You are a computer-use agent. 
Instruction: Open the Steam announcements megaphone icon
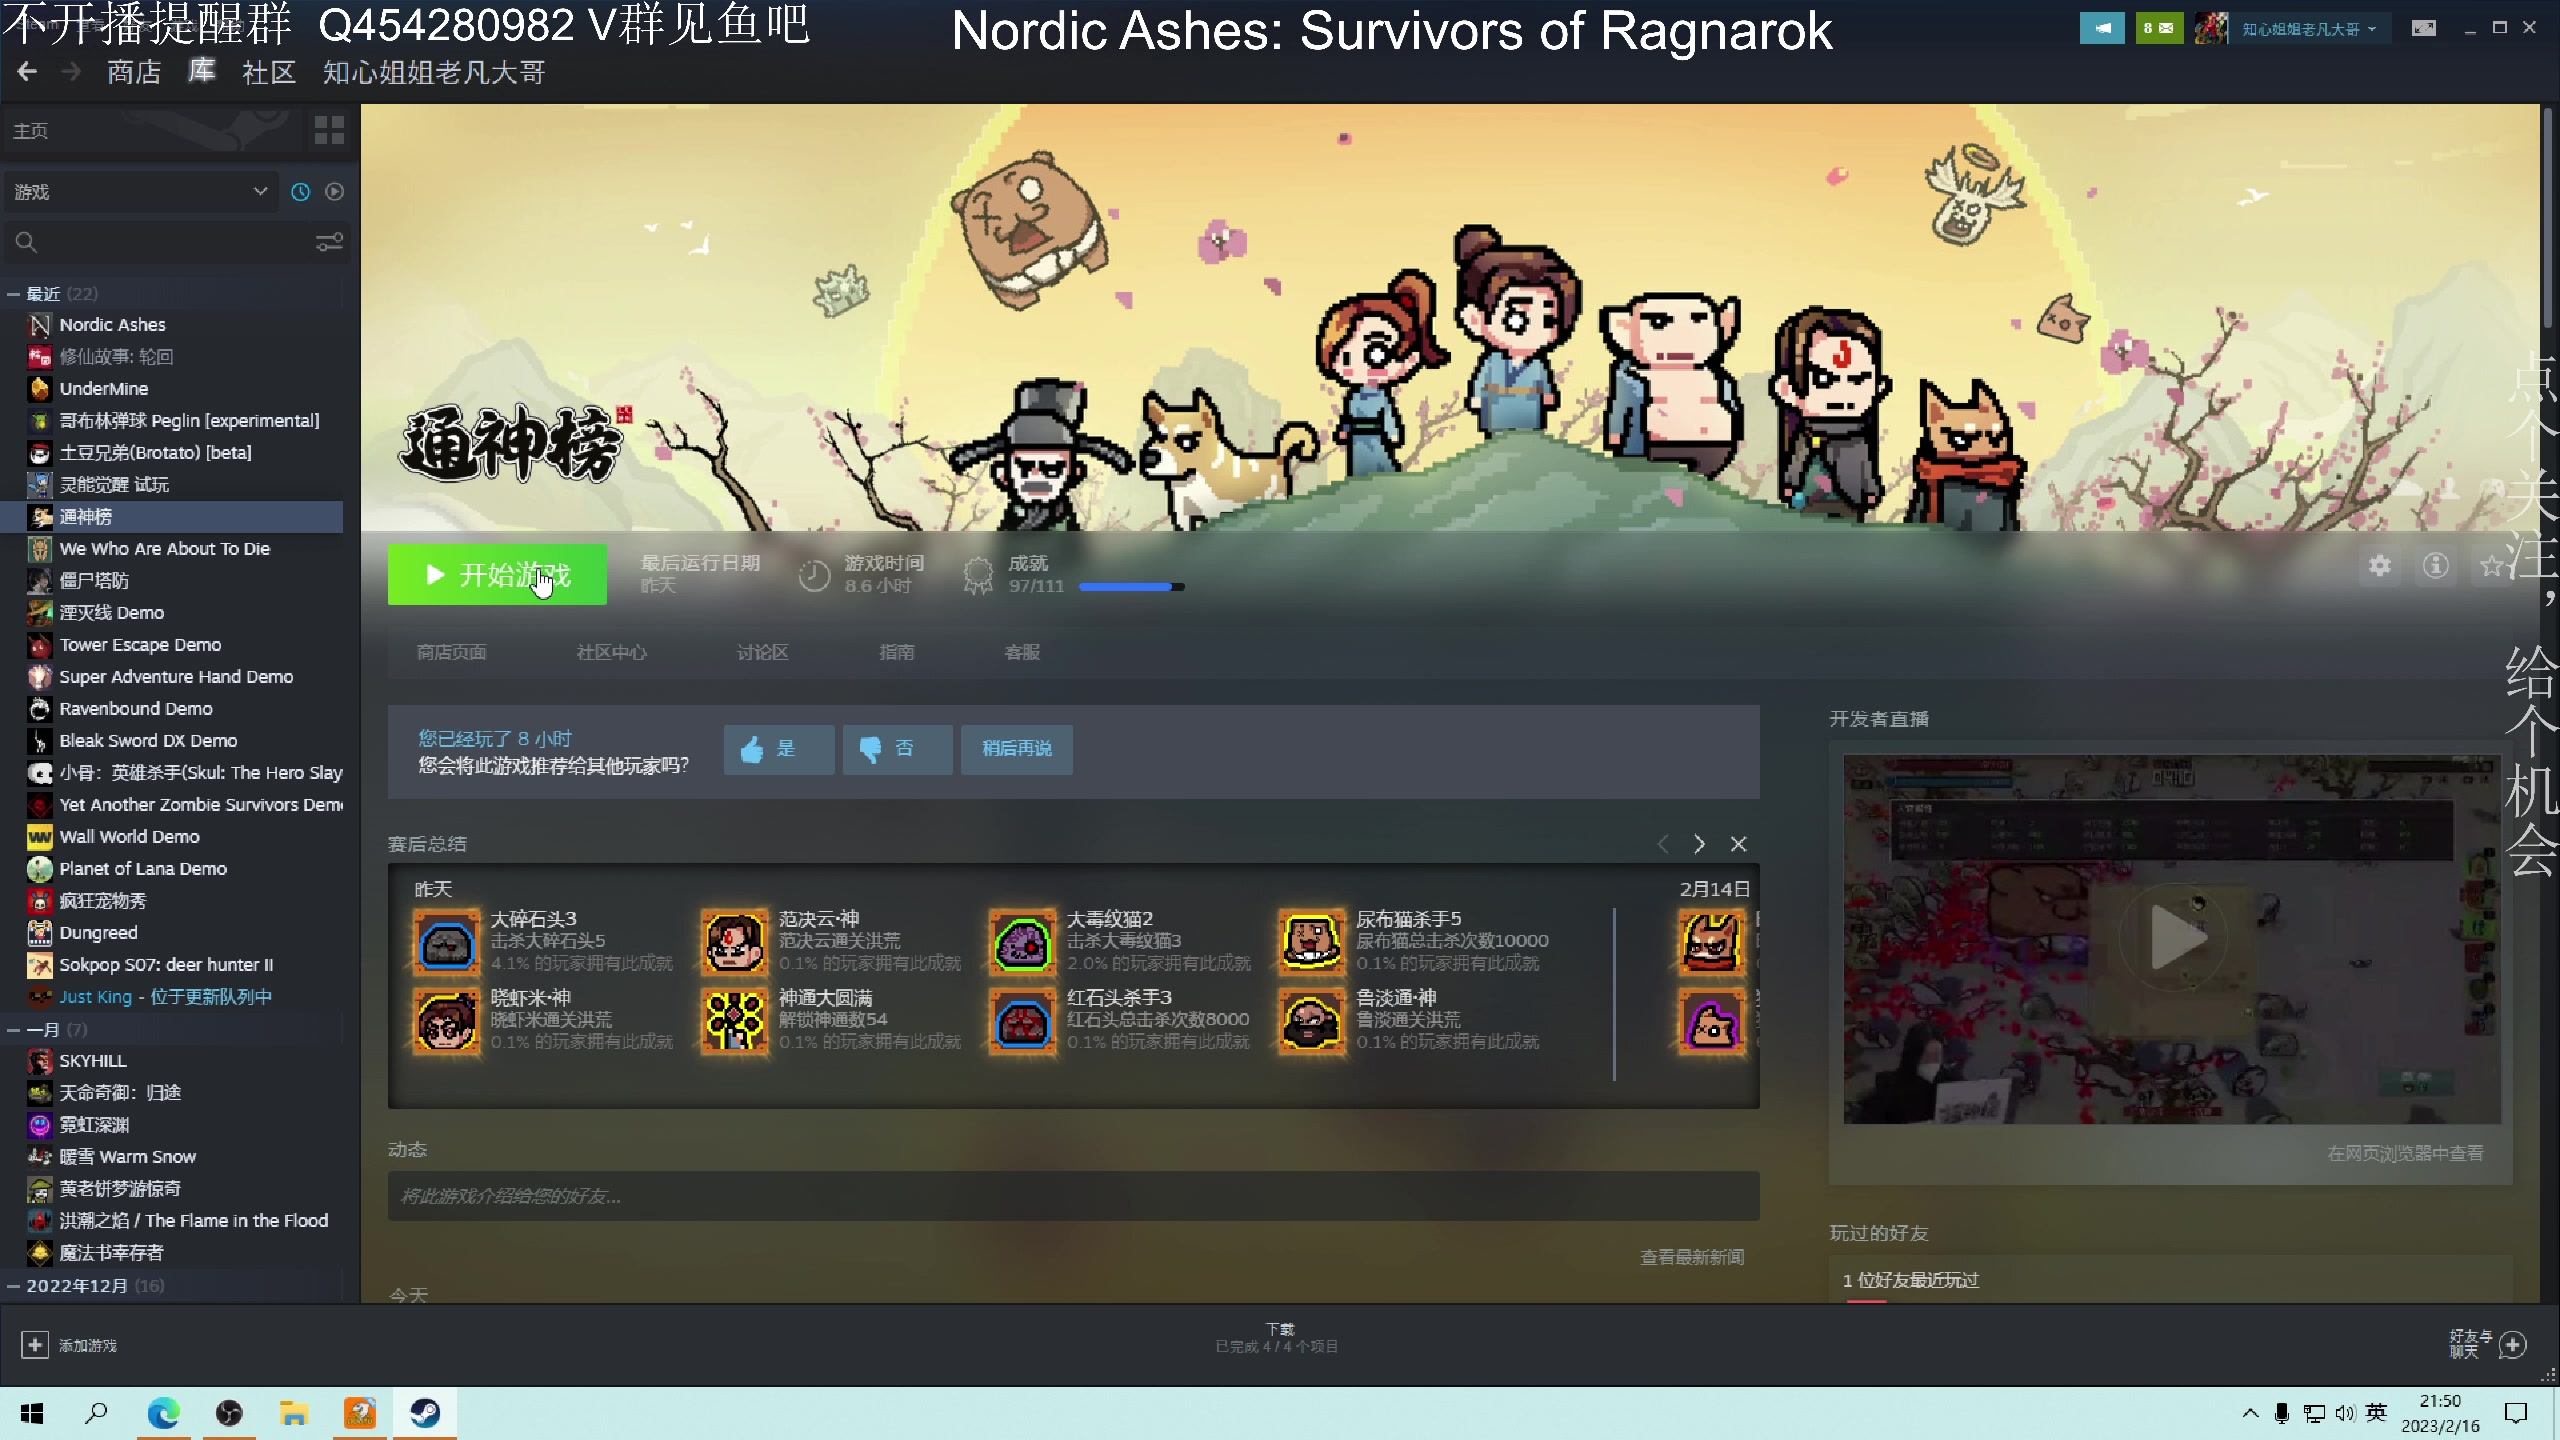point(2102,28)
